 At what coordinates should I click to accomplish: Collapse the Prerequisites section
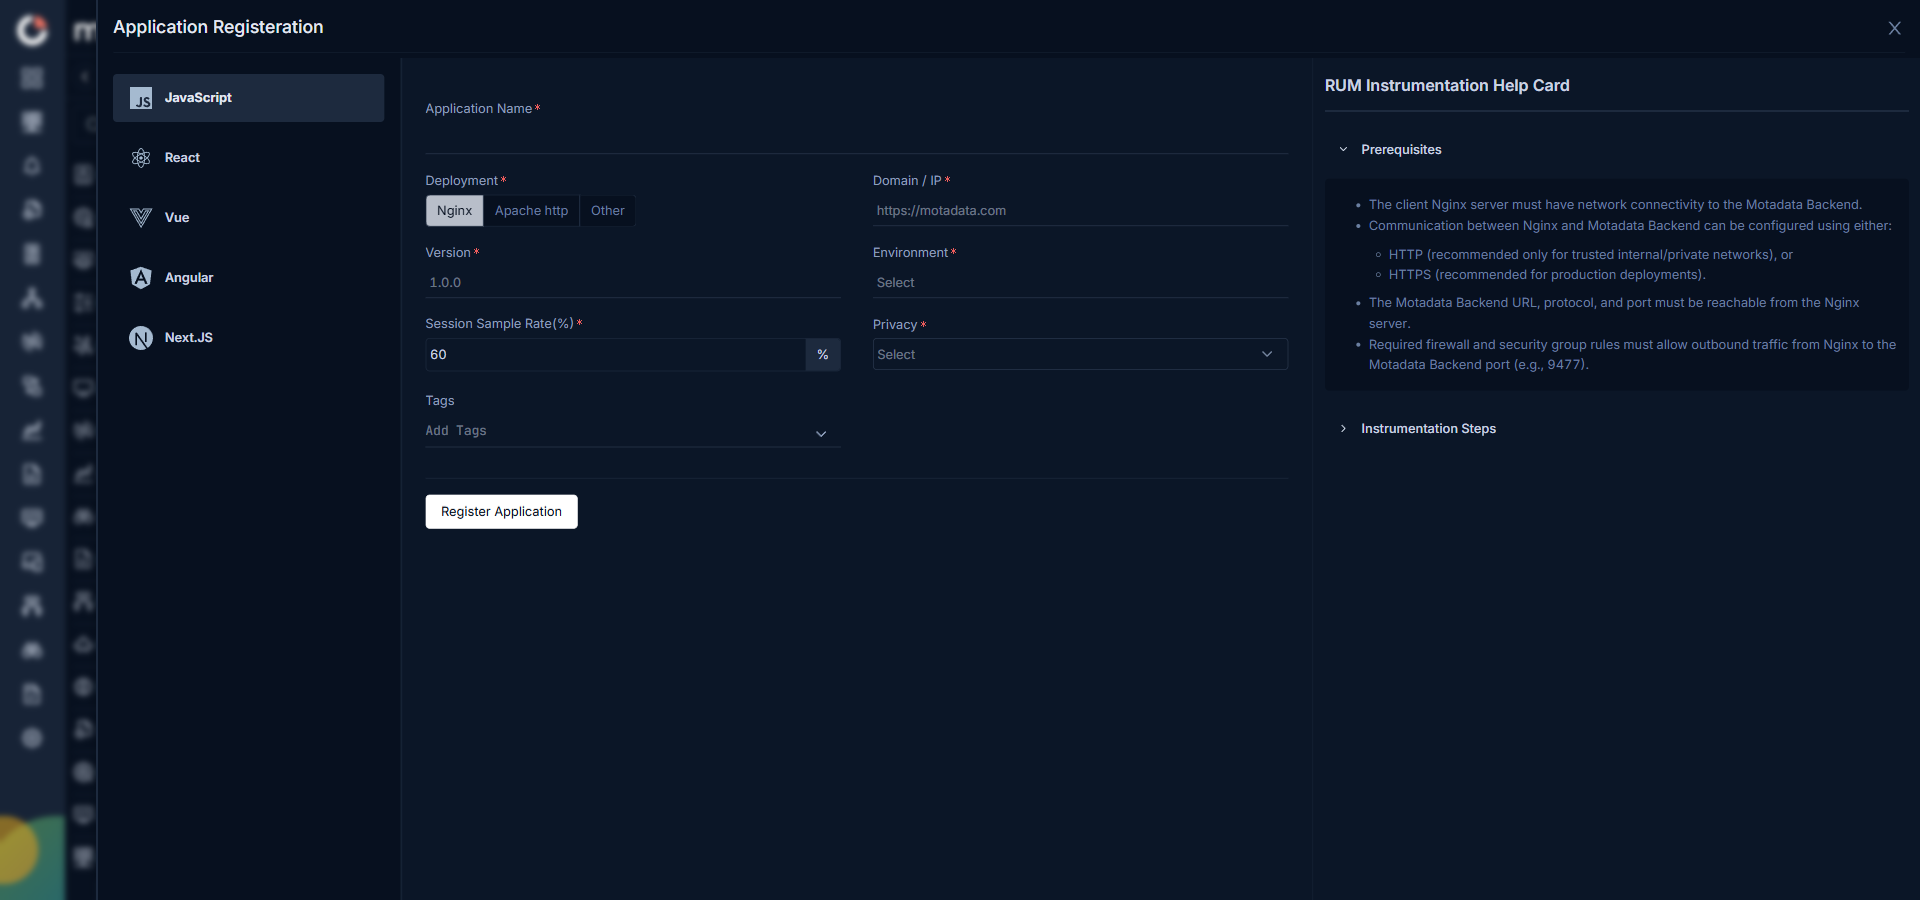[1343, 150]
